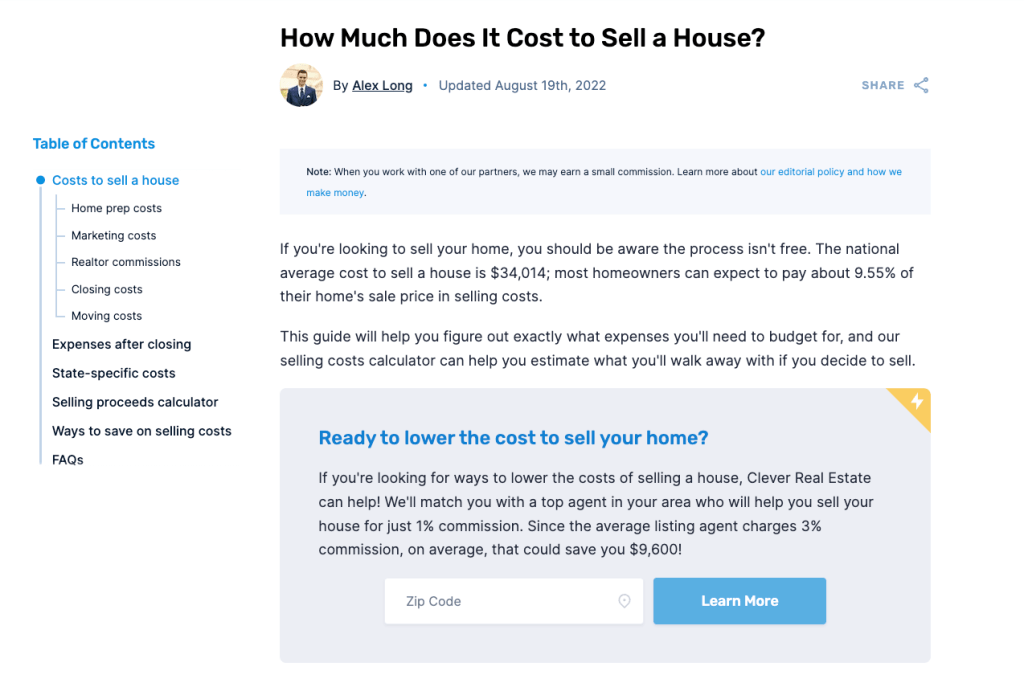The width and height of the screenshot is (1024, 683).
Task: Jump to Costs to sell a house section
Action: [x=115, y=180]
